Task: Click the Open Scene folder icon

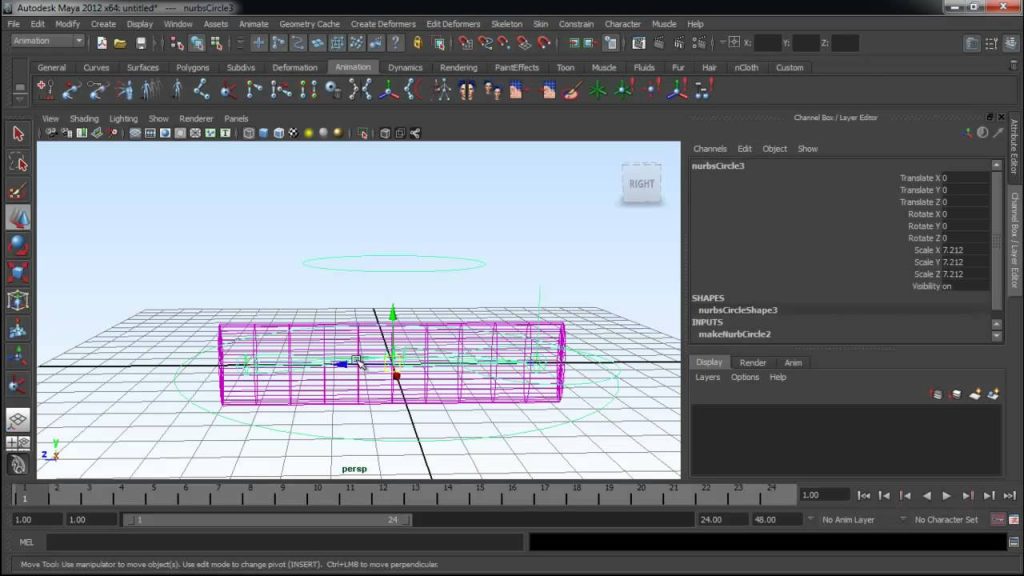Action: 120,43
